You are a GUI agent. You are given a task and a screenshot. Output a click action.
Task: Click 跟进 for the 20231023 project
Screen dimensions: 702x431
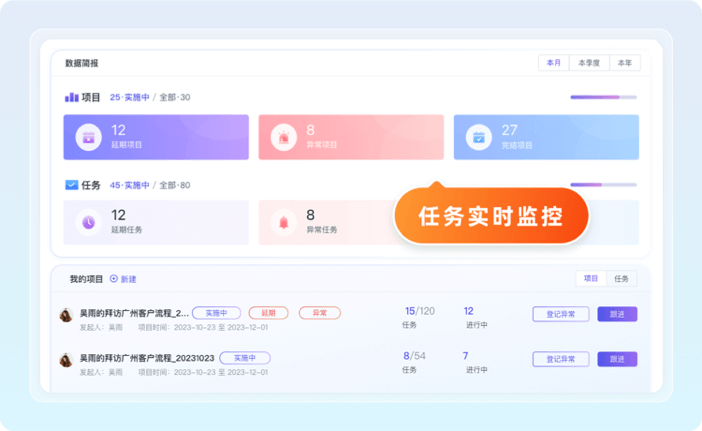click(617, 359)
